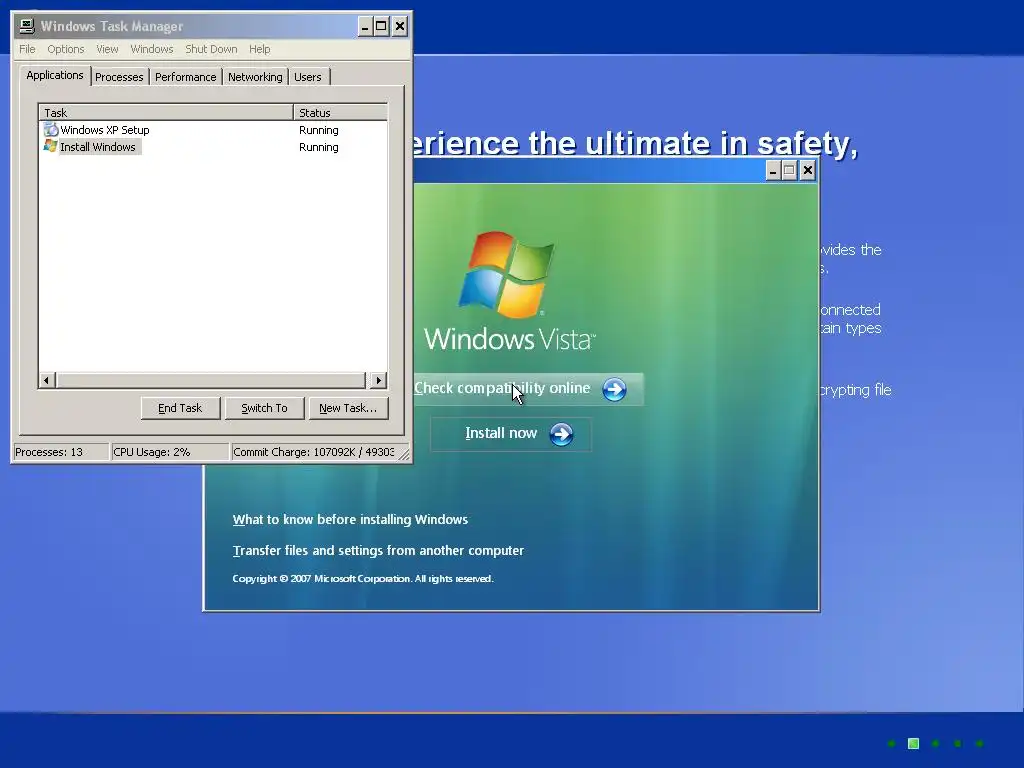The image size is (1024, 768).
Task: Open the Shut Down menu
Action: pyautogui.click(x=211, y=49)
